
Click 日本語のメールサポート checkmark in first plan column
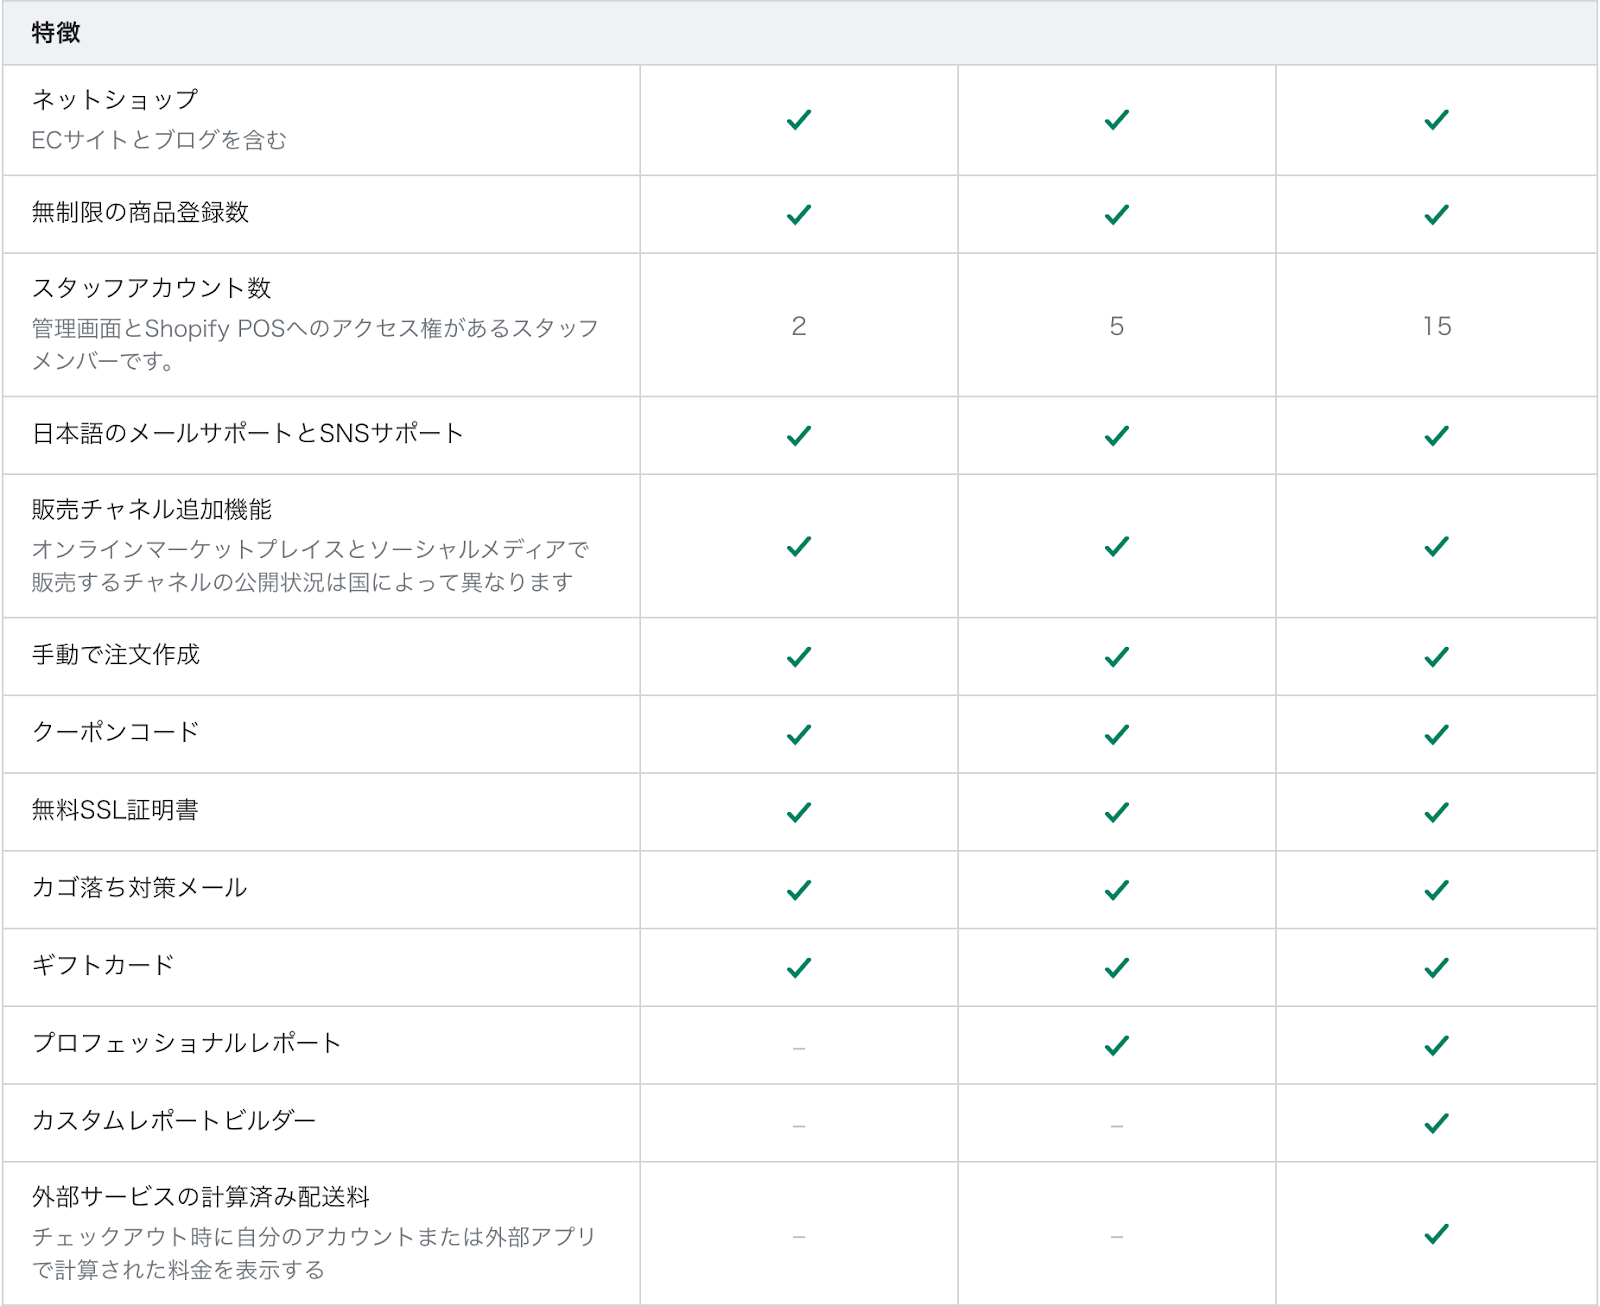(x=799, y=436)
